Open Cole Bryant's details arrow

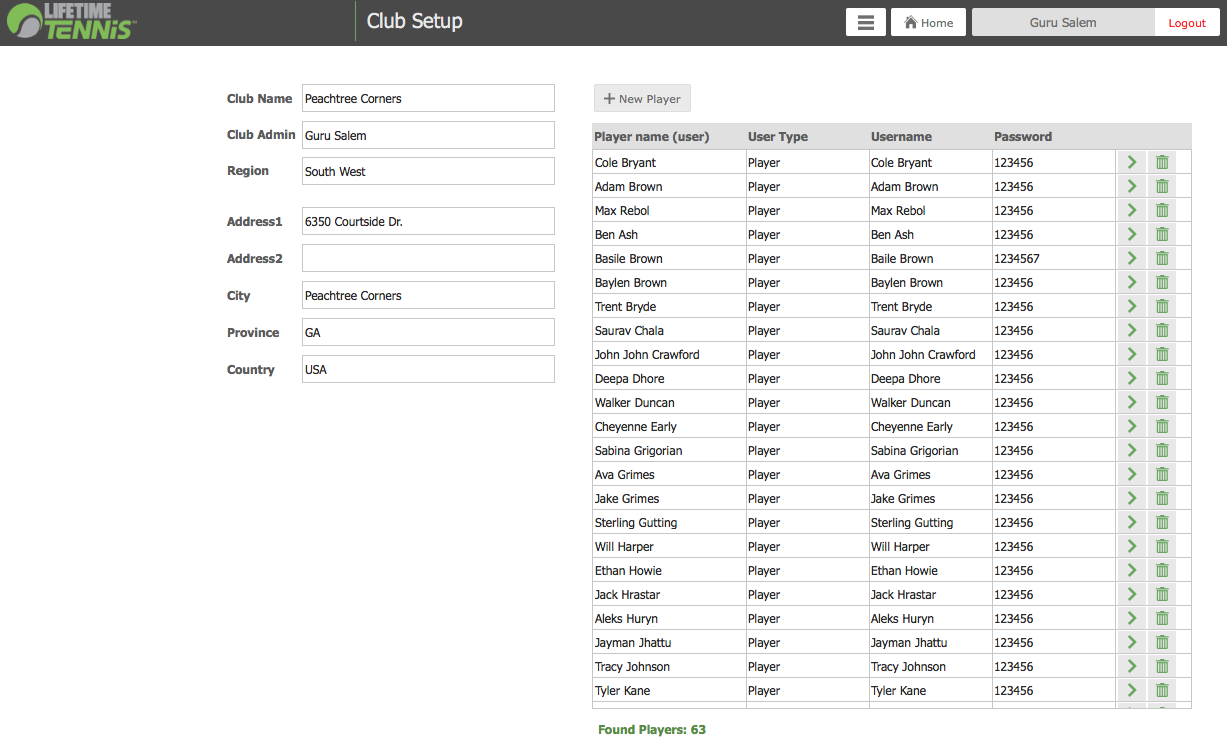click(1132, 162)
